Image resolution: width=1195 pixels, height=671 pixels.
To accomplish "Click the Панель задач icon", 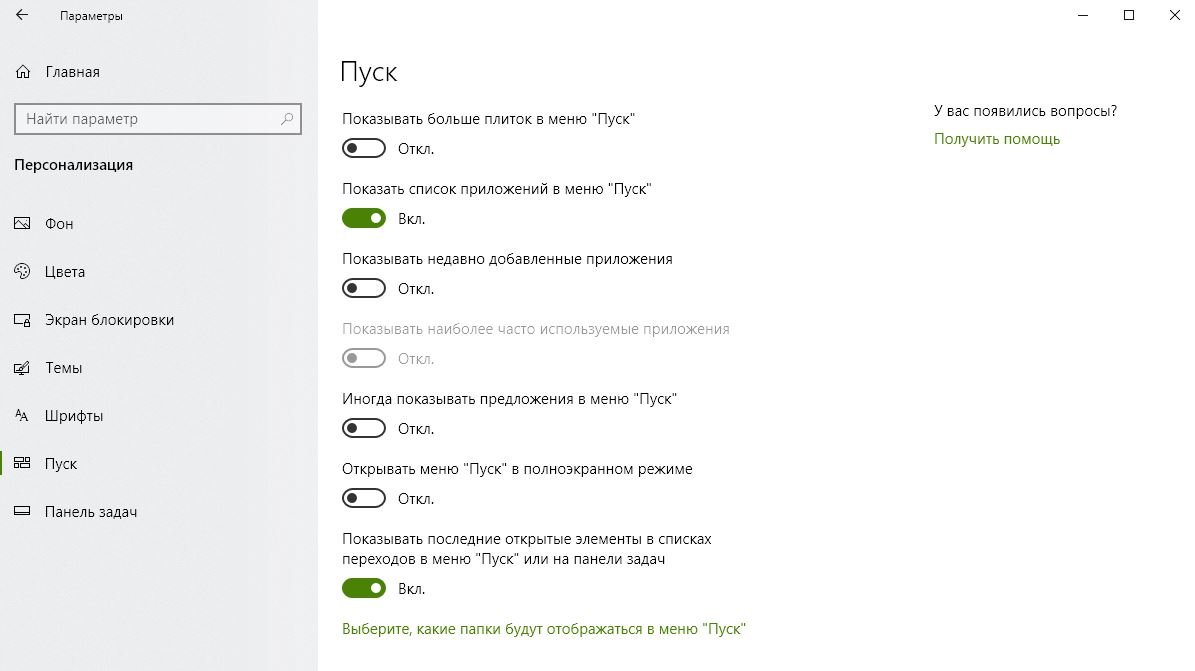I will pos(23,512).
